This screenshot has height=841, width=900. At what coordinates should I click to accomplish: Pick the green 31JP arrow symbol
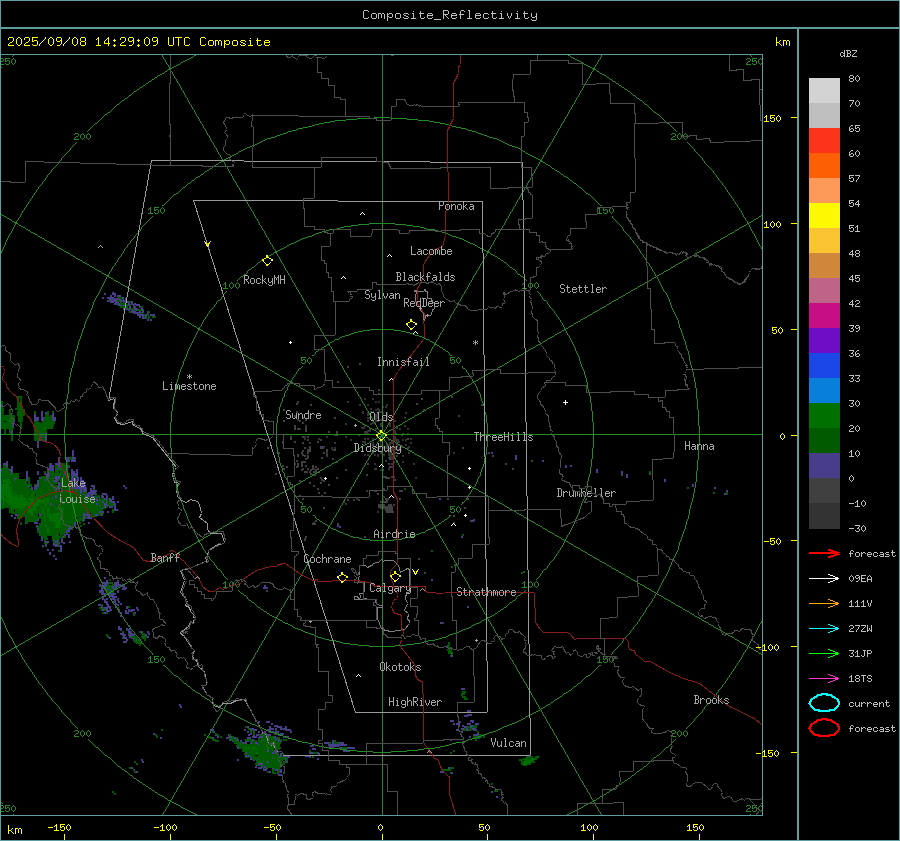824,653
